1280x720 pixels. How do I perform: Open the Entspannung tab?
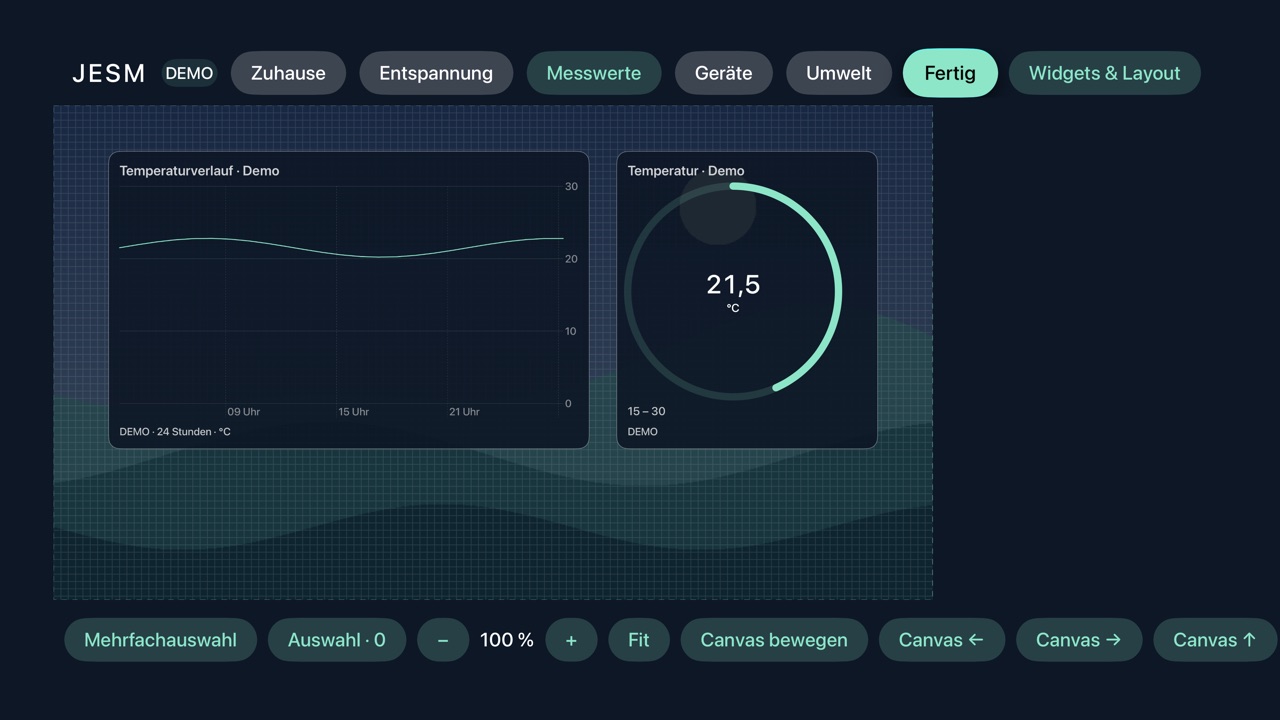click(436, 73)
